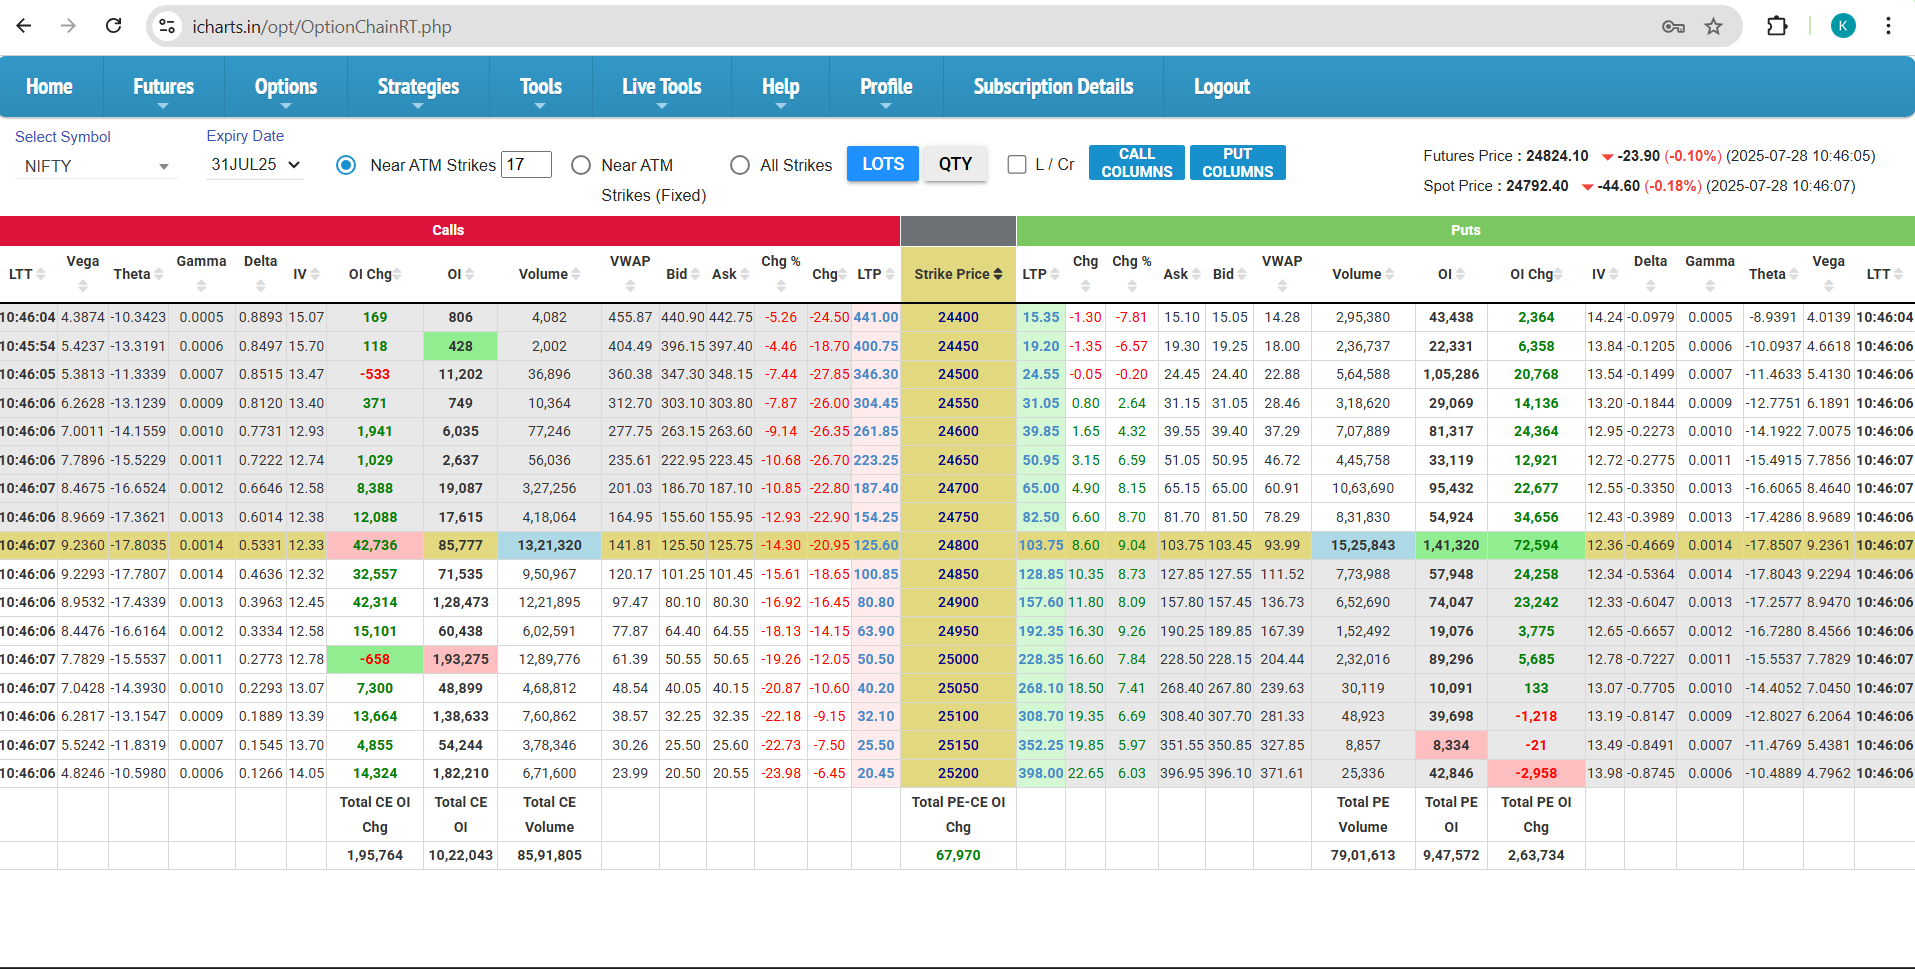Sort by Strike Price column arrows
Screen dimensions: 1915x969
point(997,274)
